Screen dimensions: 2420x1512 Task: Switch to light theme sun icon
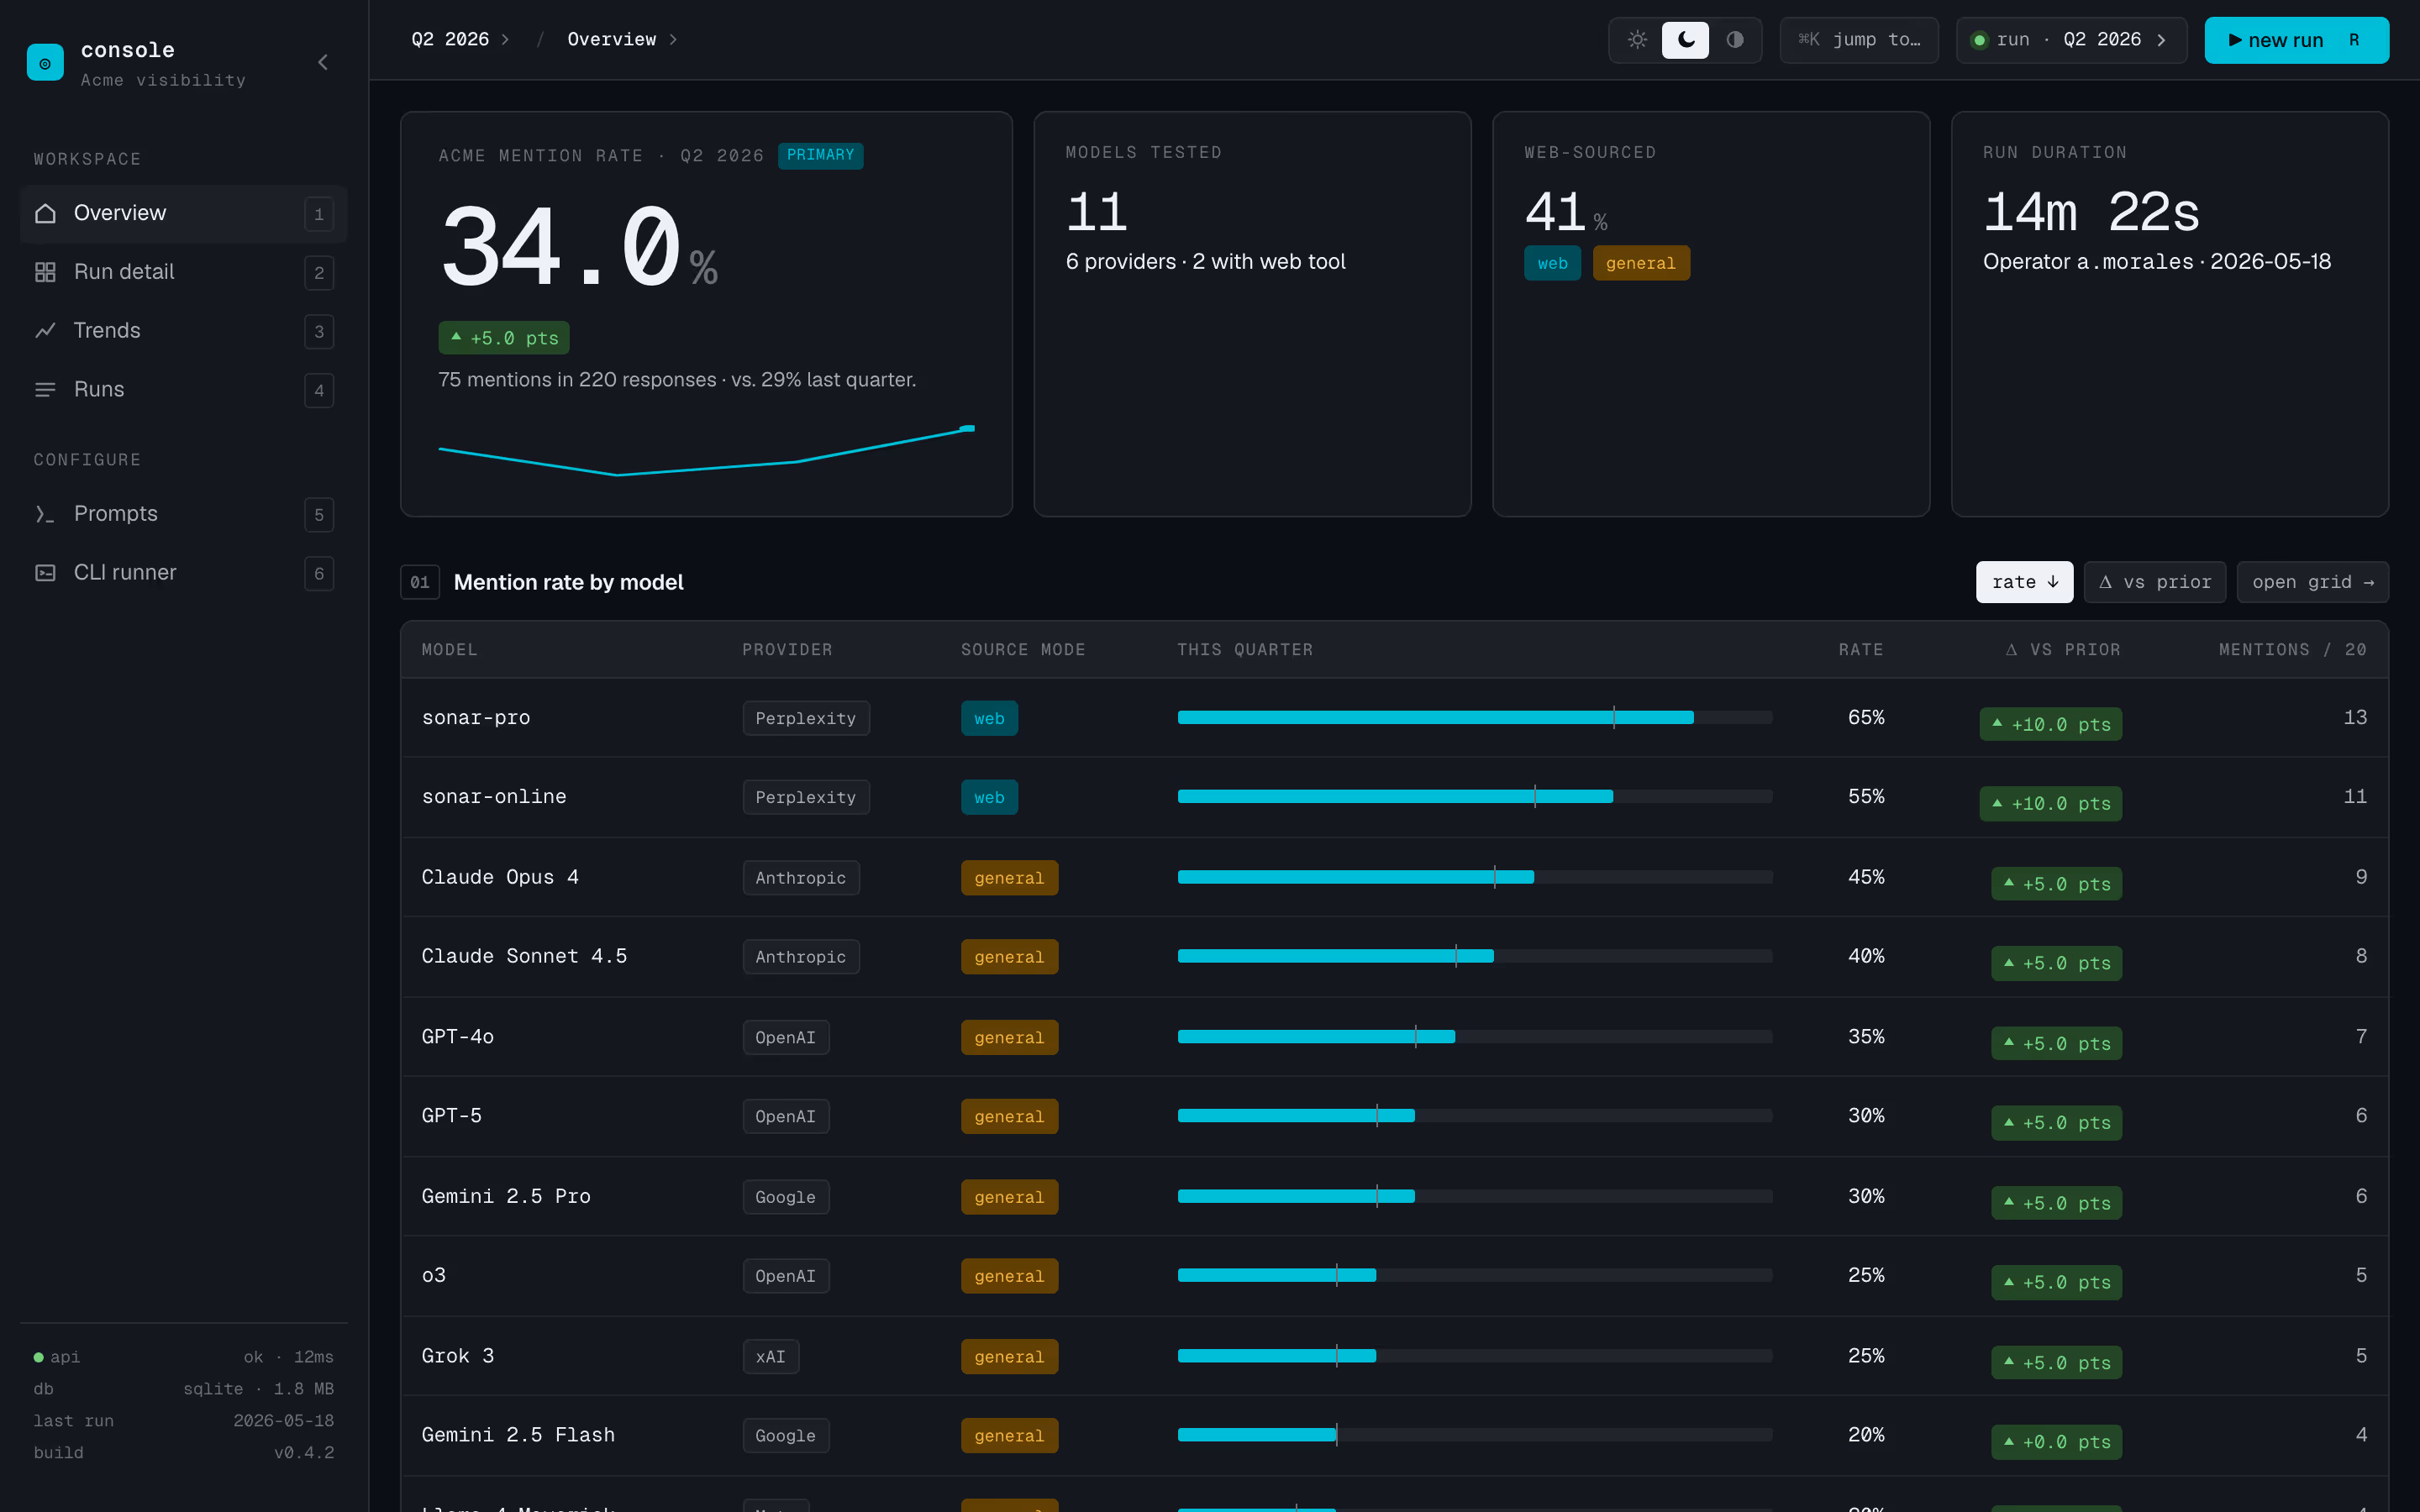(1637, 40)
